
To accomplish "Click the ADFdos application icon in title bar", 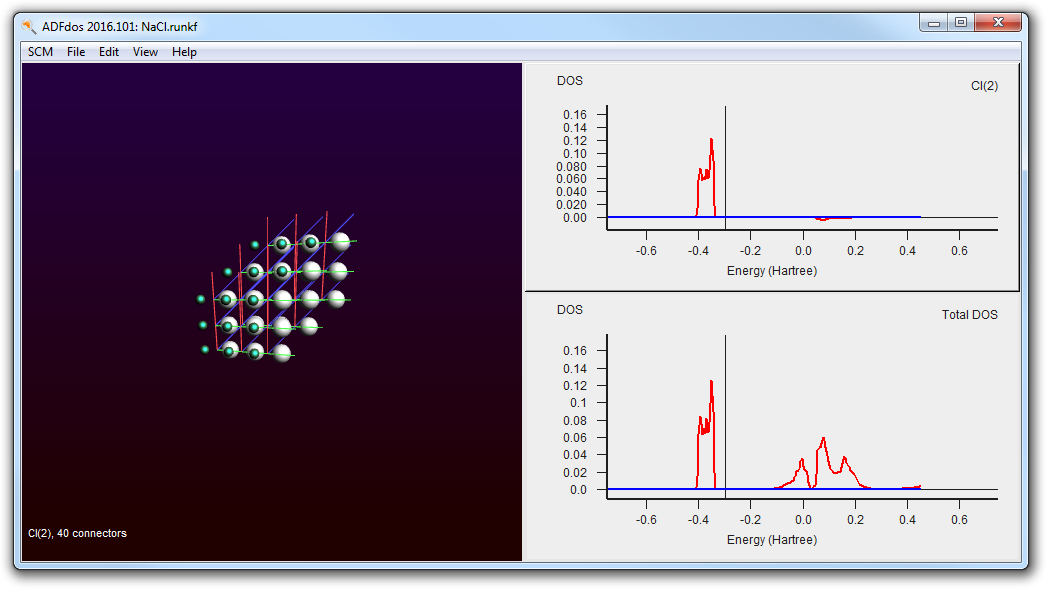I will (29, 27).
